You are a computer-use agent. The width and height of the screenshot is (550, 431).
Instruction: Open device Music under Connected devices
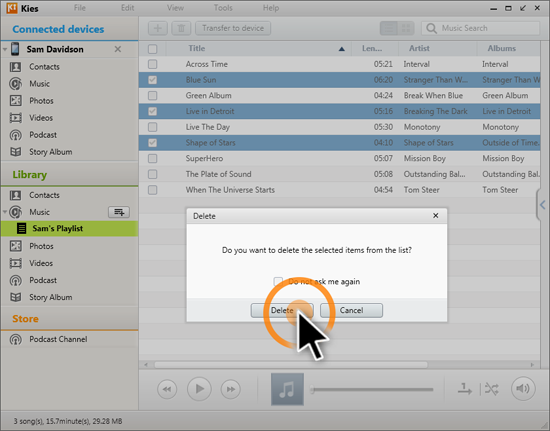(39, 84)
